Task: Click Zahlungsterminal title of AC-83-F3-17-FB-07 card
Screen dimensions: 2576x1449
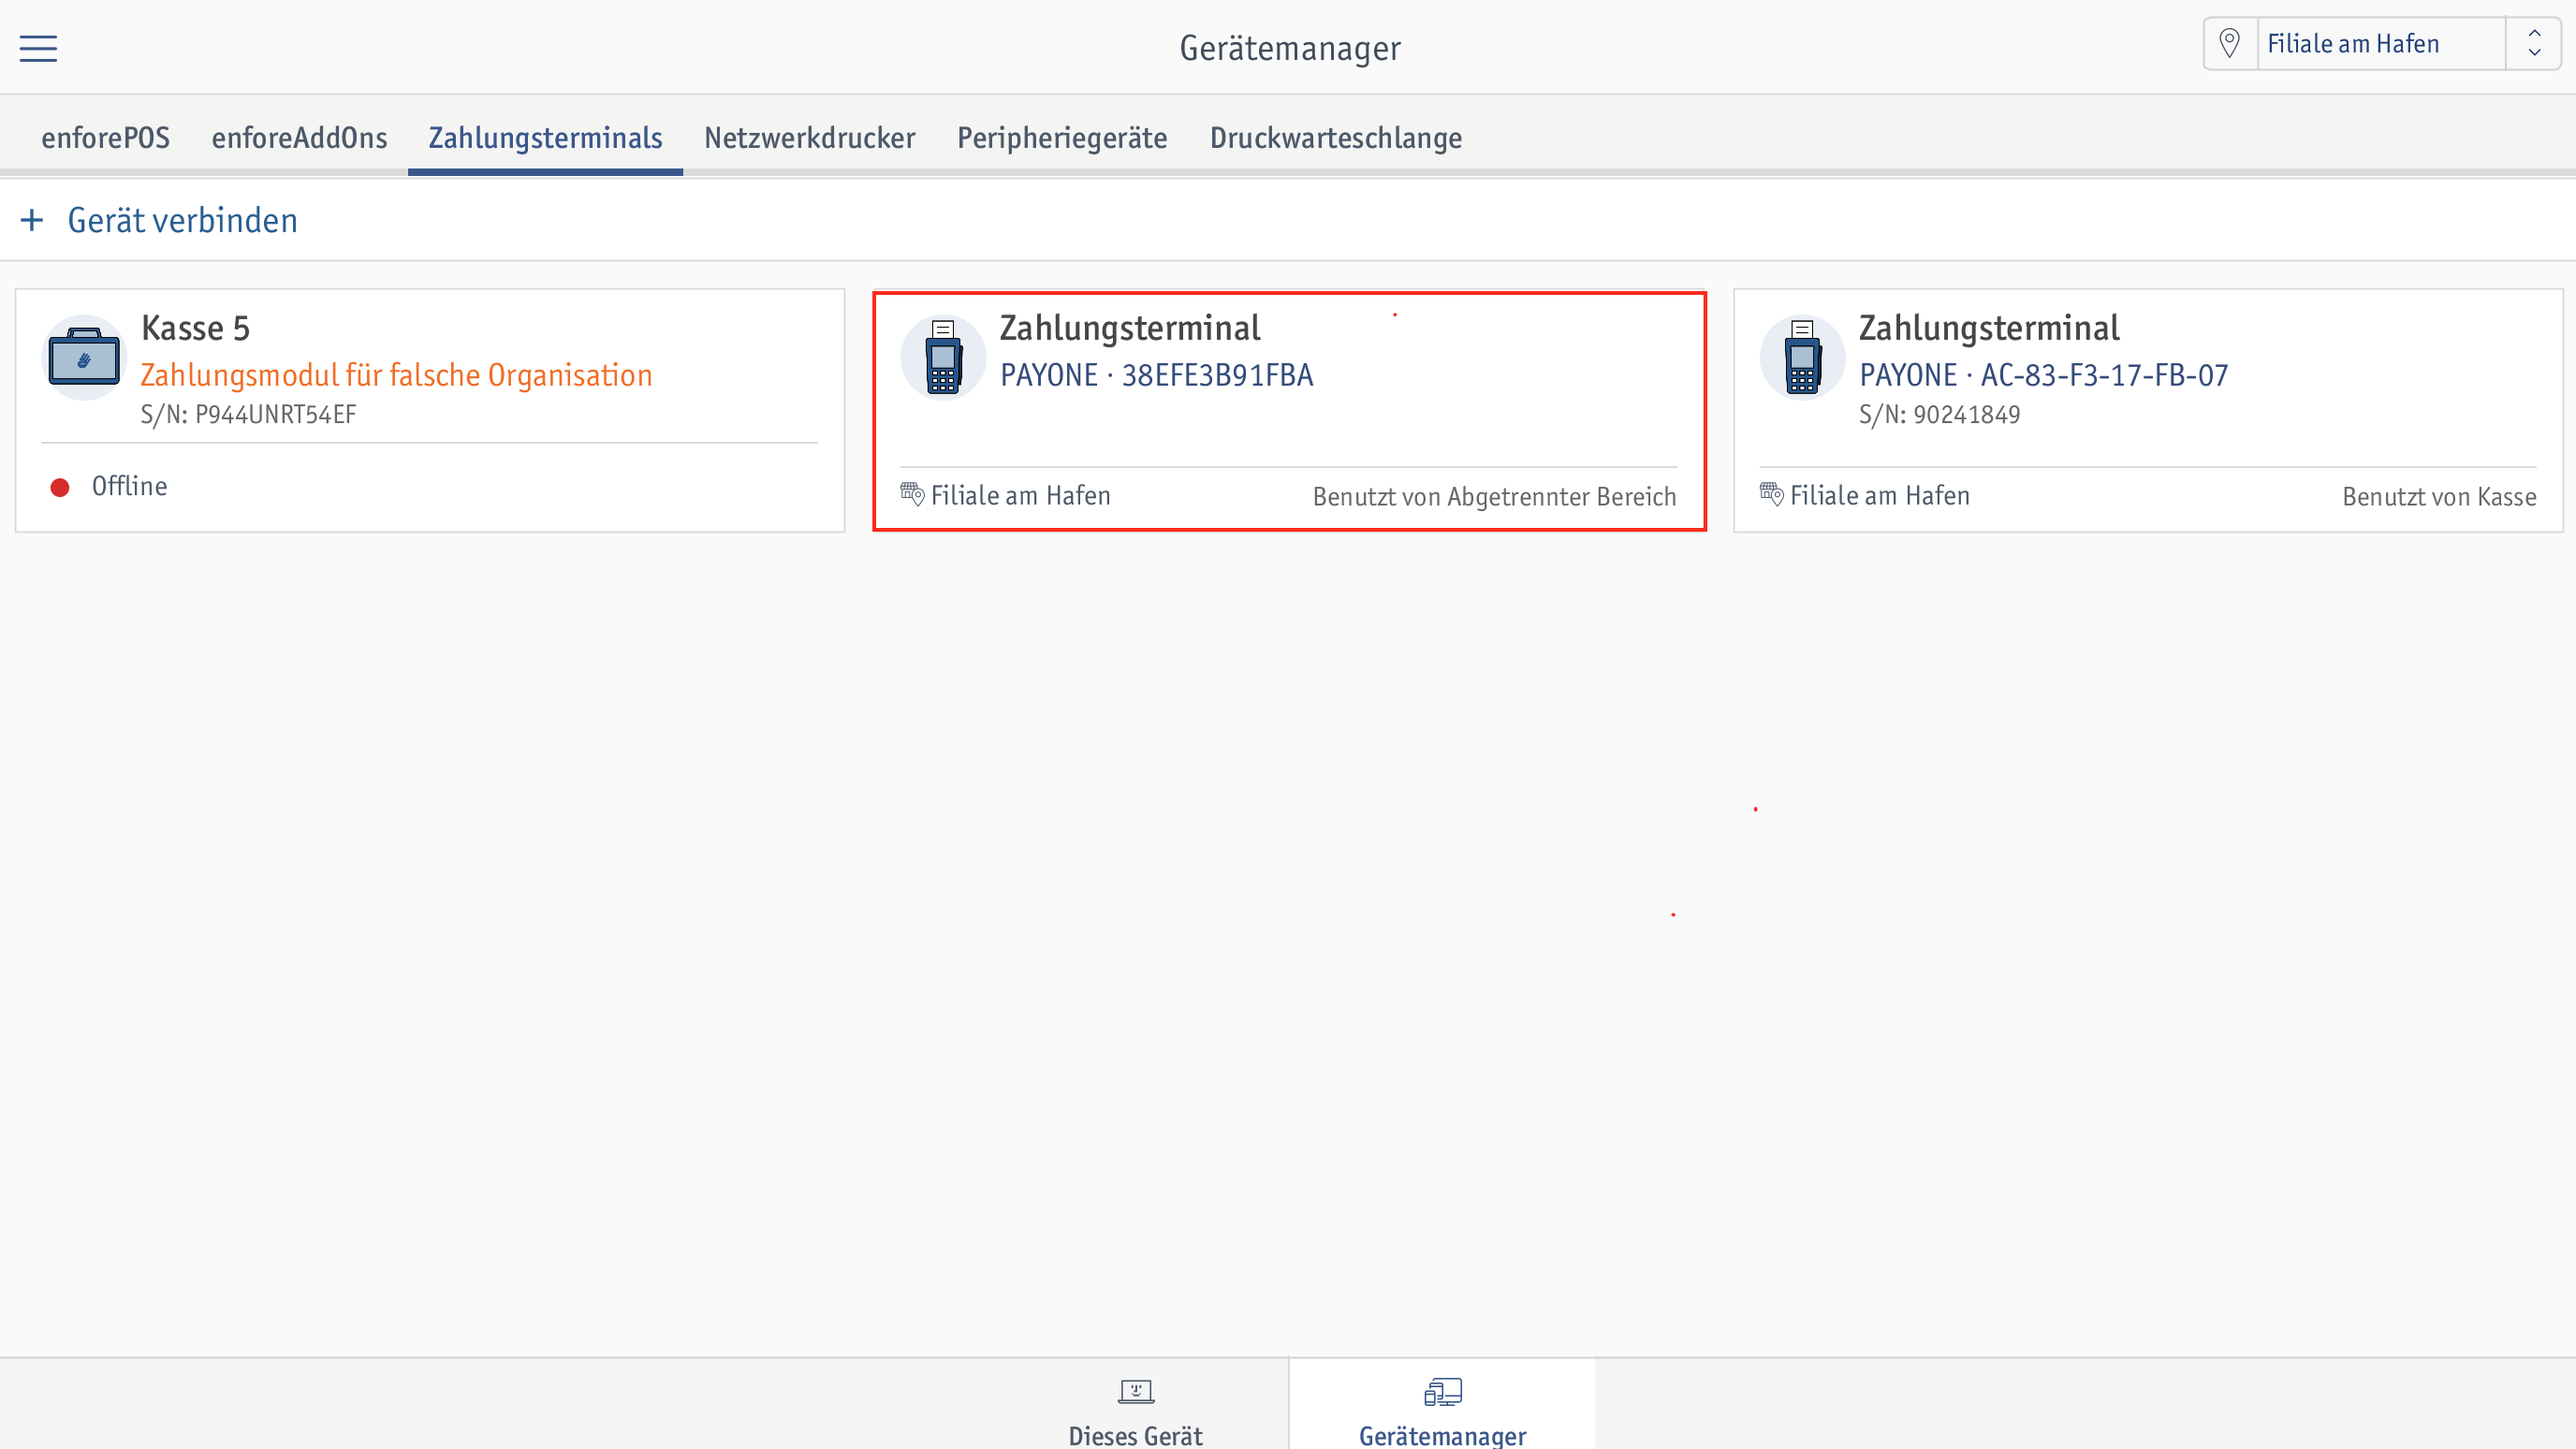Action: tap(1988, 328)
